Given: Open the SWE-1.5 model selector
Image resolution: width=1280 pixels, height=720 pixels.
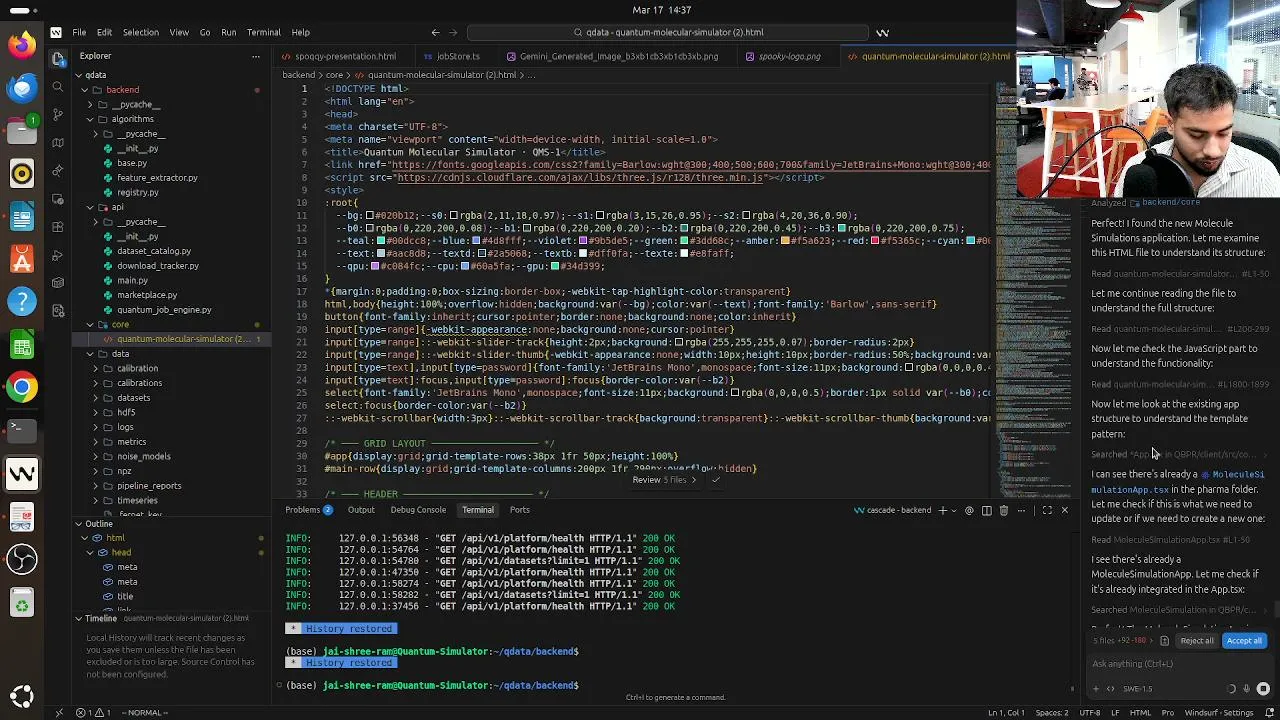Looking at the screenshot, I should [x=1138, y=688].
